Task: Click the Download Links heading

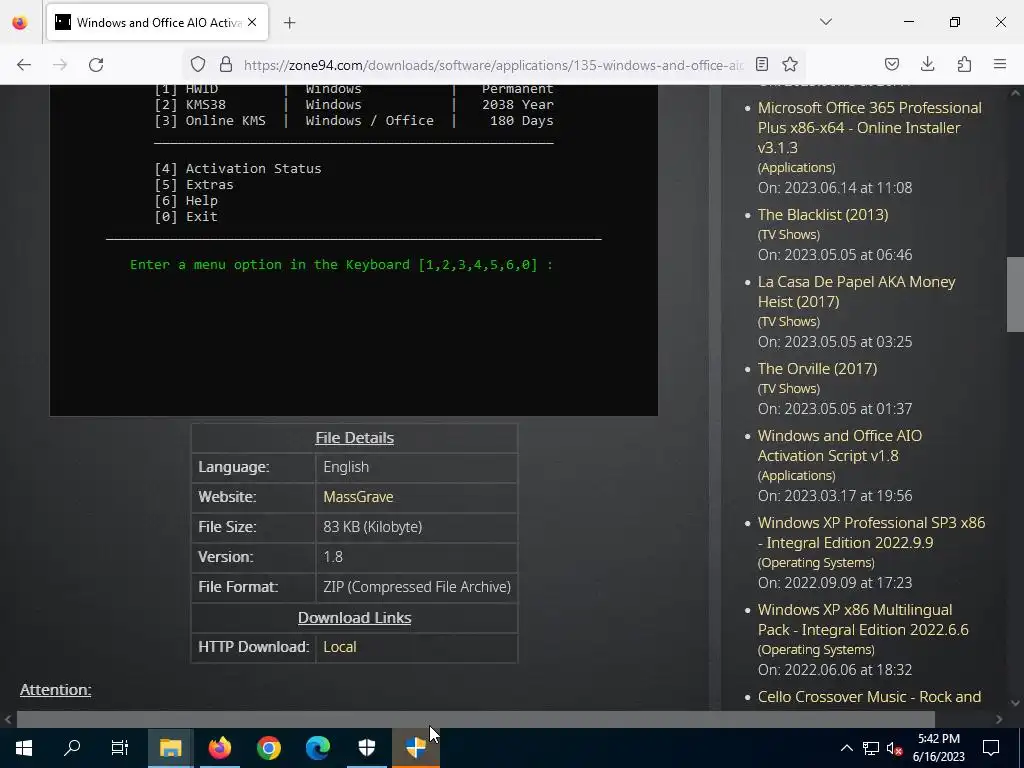Action: [x=355, y=618]
